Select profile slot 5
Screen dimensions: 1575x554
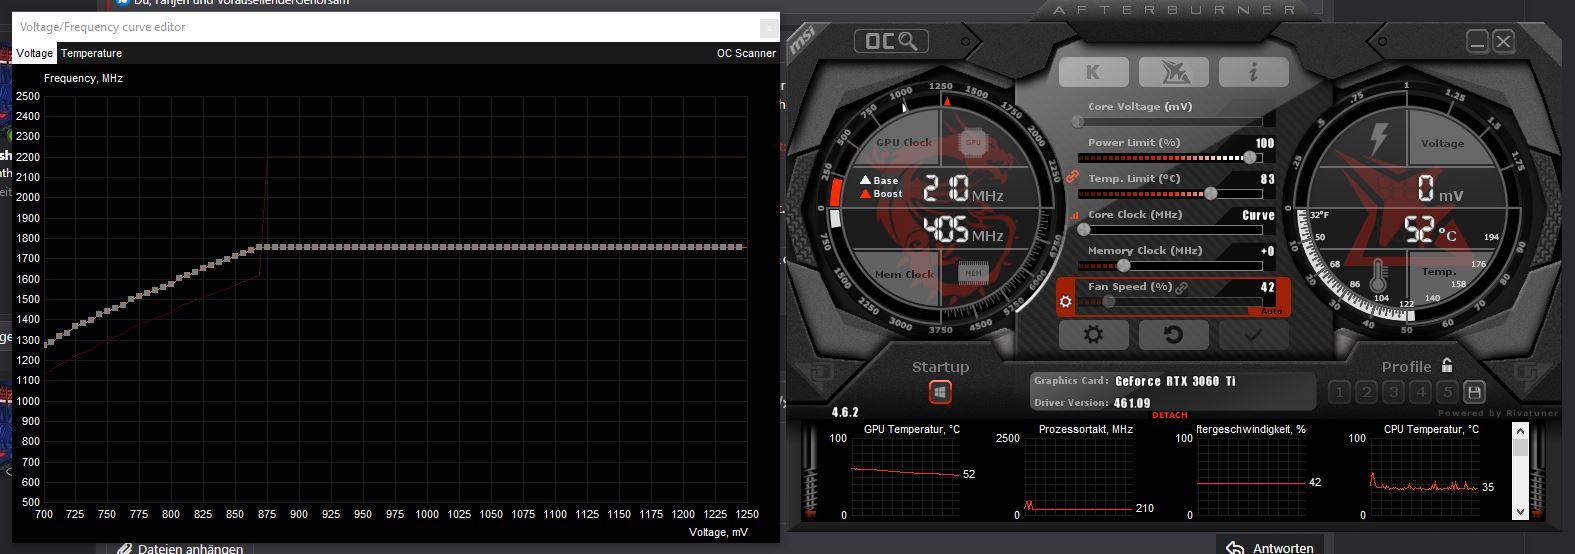point(1447,392)
